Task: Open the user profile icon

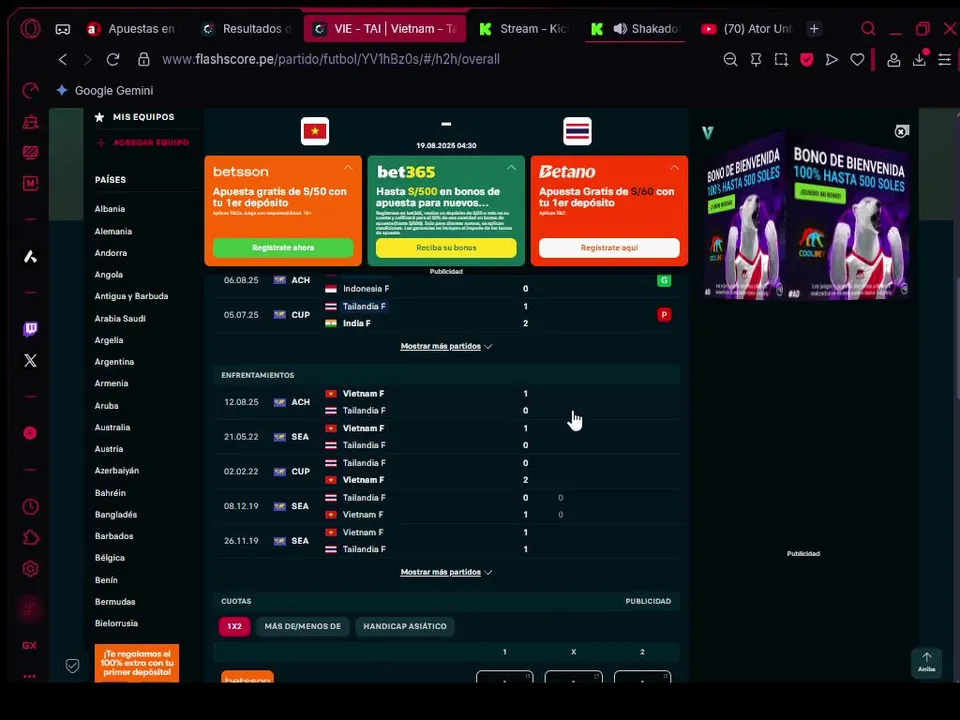Action: click(893, 59)
